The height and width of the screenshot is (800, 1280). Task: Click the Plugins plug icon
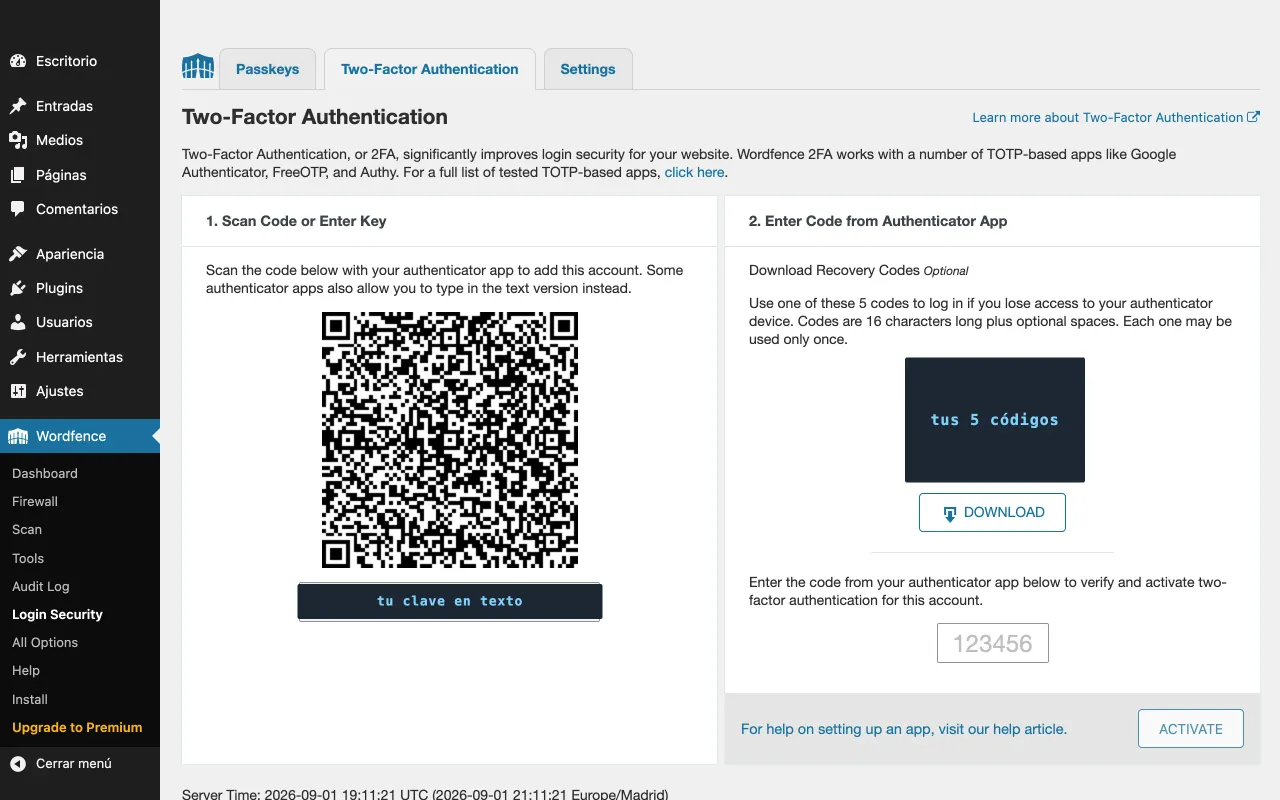(x=18, y=288)
